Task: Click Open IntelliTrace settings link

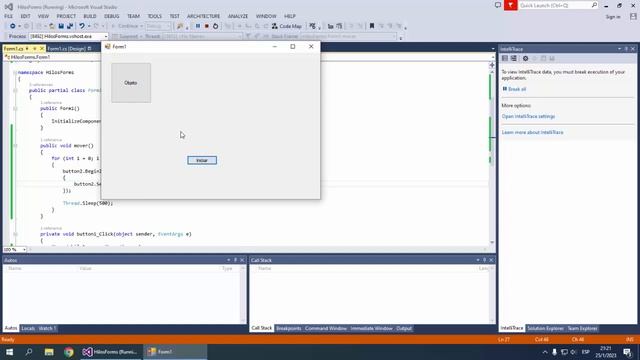Action: click(528, 116)
